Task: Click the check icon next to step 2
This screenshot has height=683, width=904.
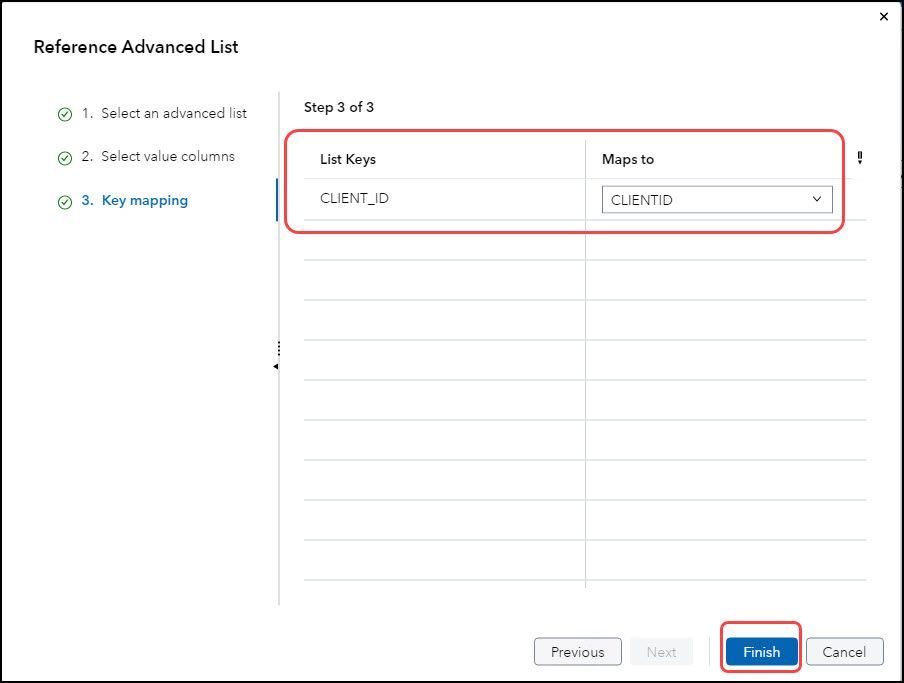Action: (65, 158)
